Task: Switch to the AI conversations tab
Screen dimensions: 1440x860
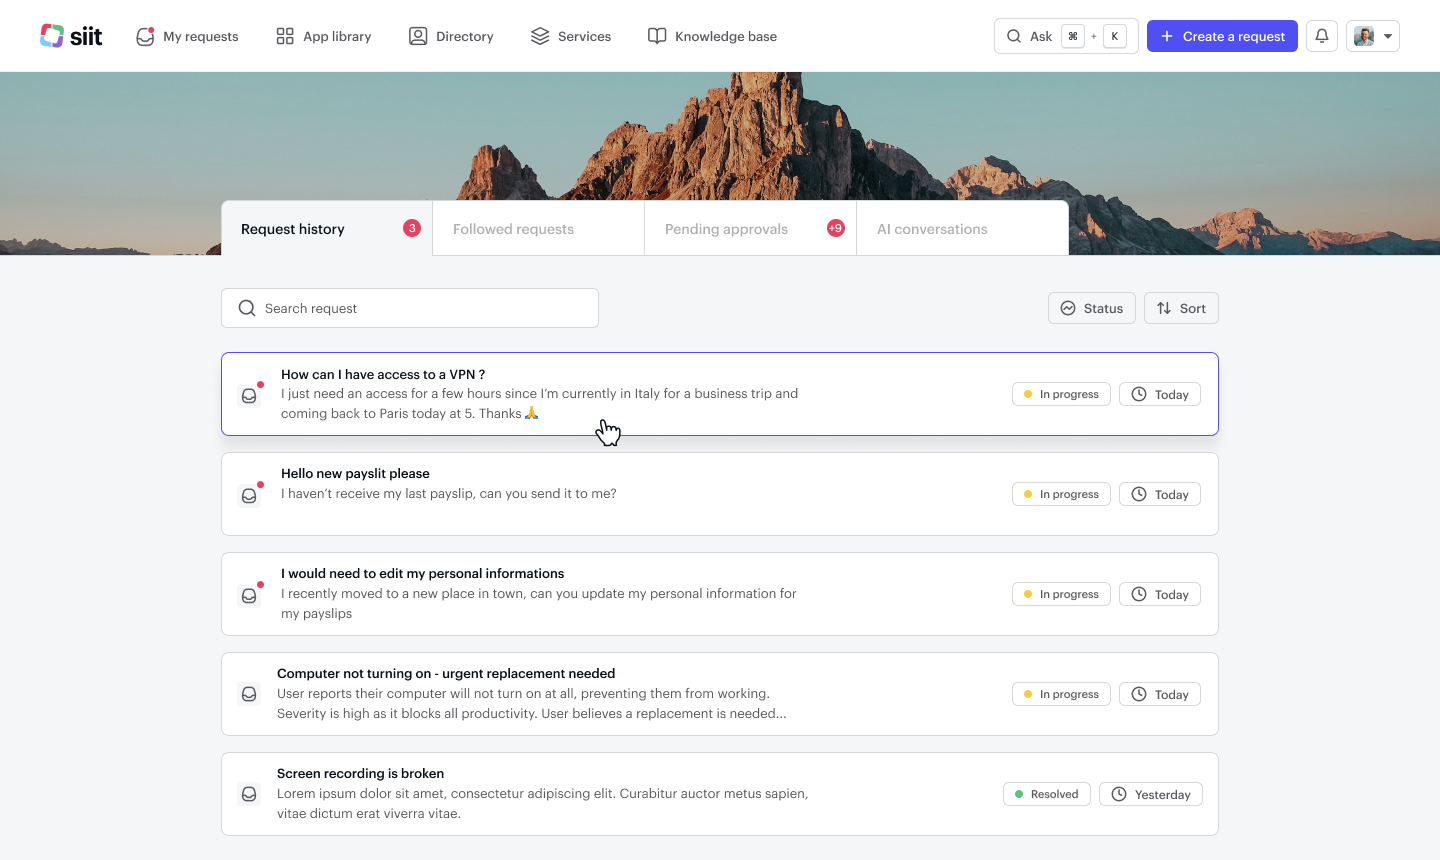Action: 932,229
